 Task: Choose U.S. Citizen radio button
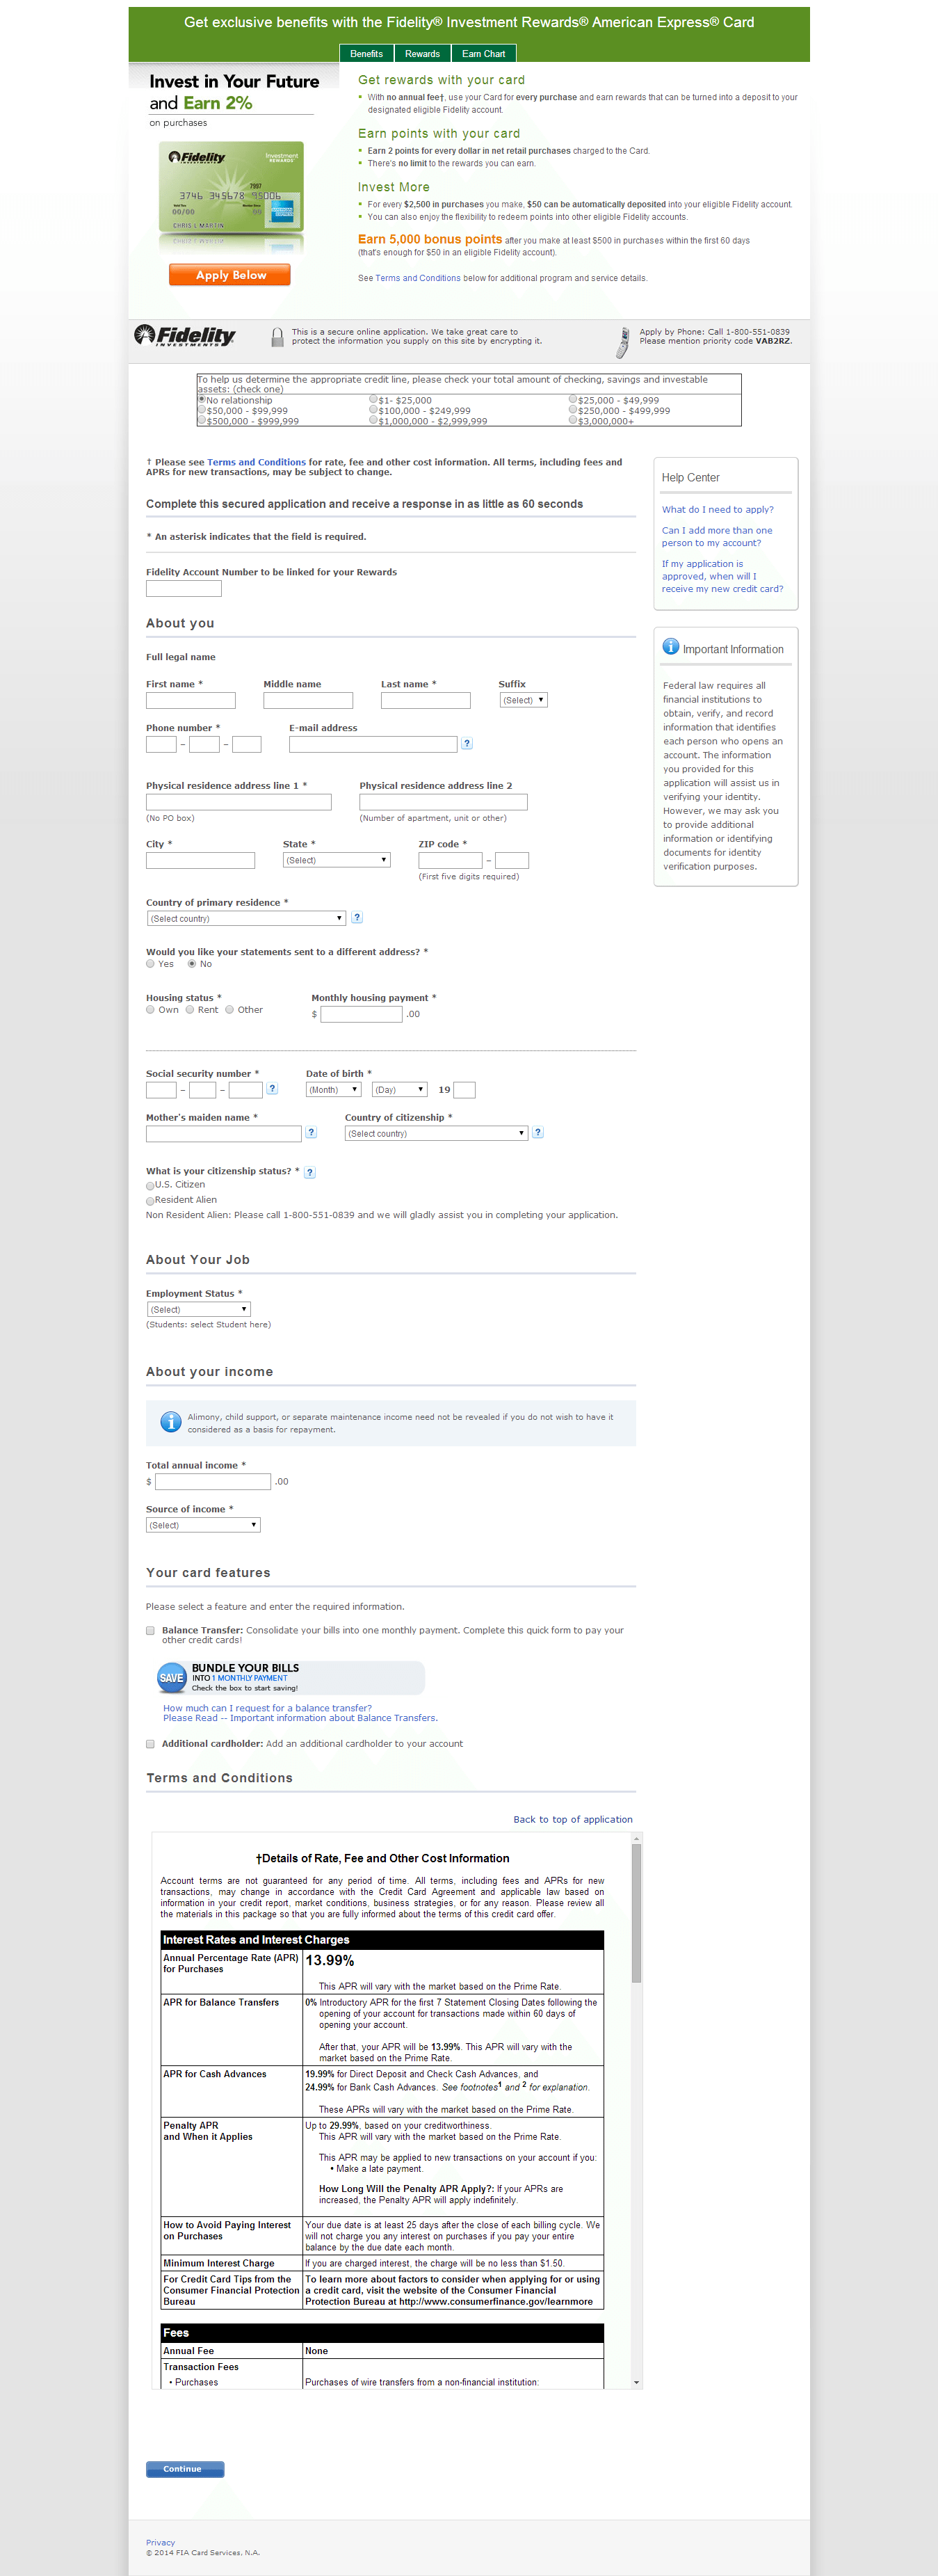(x=151, y=1186)
